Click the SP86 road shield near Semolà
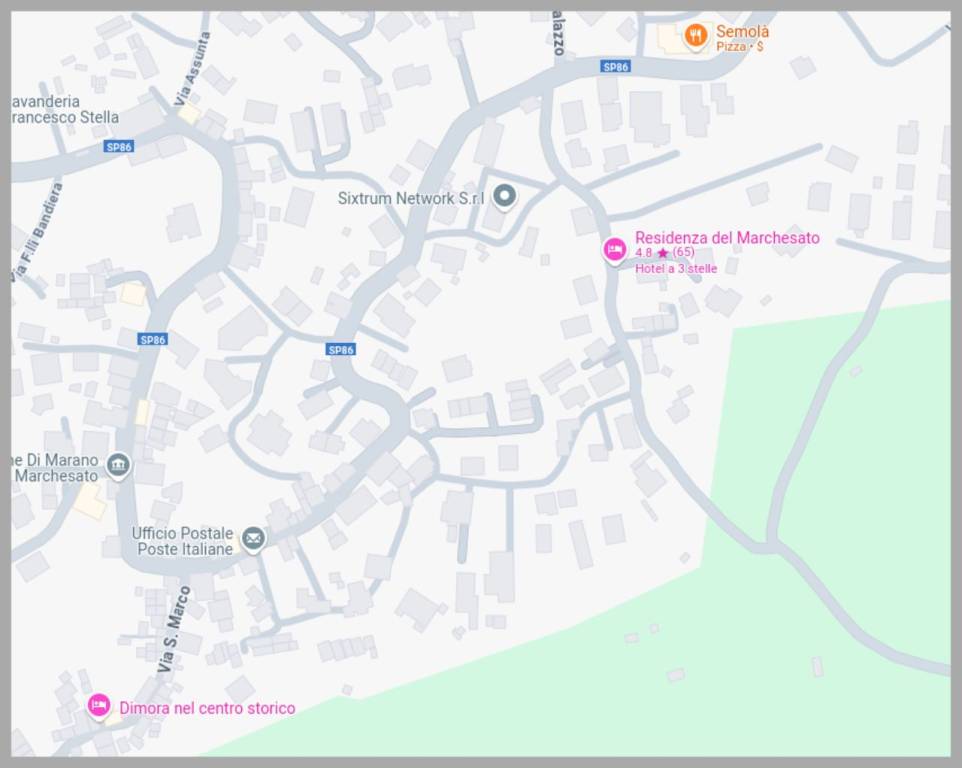This screenshot has width=962, height=768. click(616, 67)
